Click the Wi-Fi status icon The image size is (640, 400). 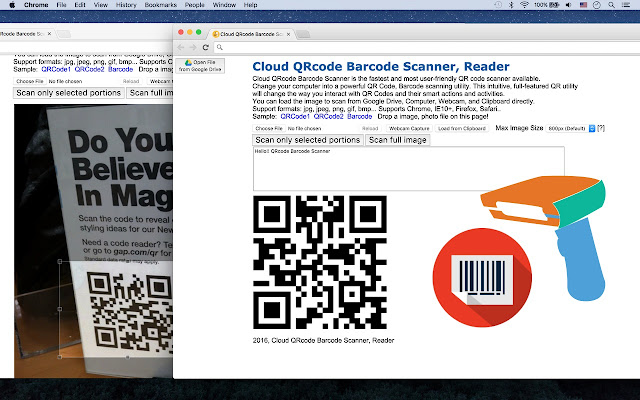coord(524,5)
